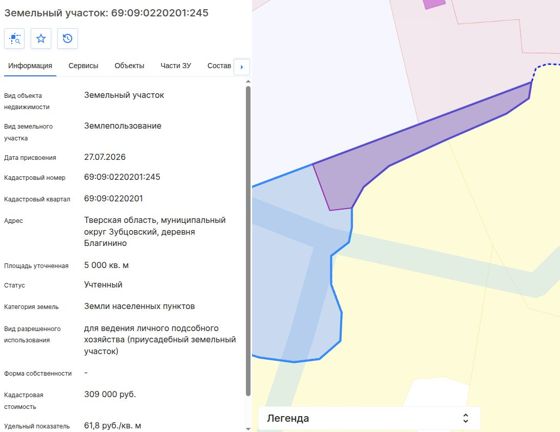Show more tabs with right arrow
This screenshot has width=560, height=432.
[242, 67]
